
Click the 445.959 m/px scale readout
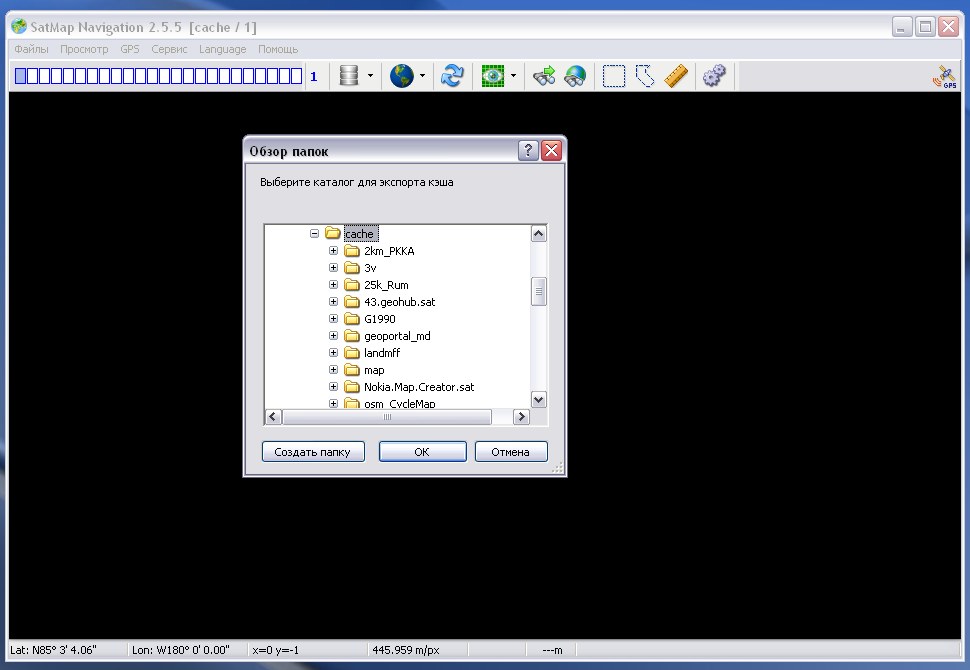pos(406,650)
